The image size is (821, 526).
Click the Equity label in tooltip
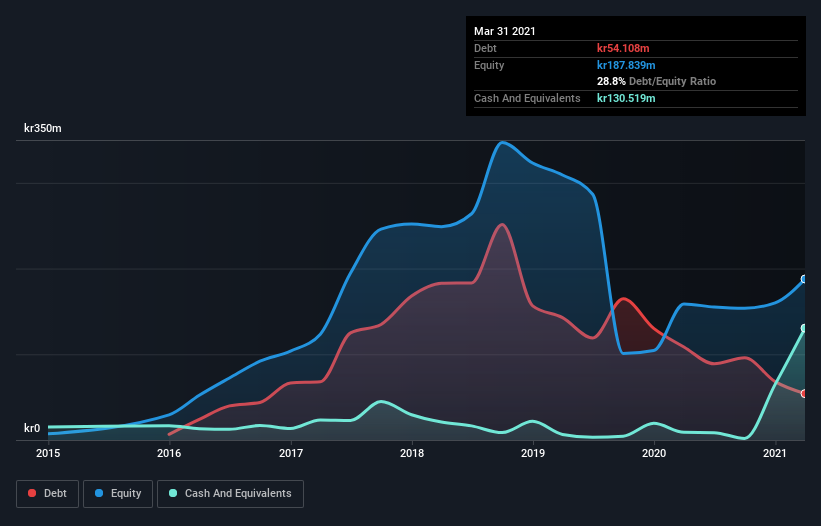pos(489,65)
